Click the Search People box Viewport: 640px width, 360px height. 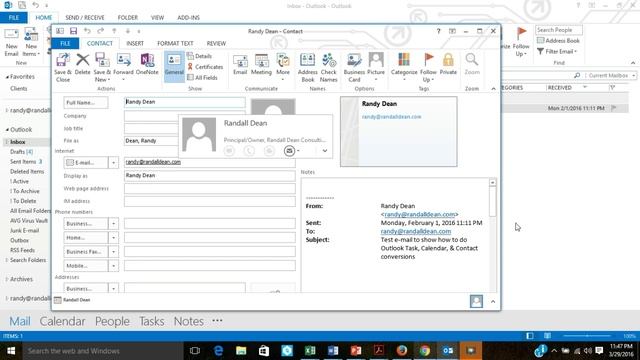coord(559,30)
